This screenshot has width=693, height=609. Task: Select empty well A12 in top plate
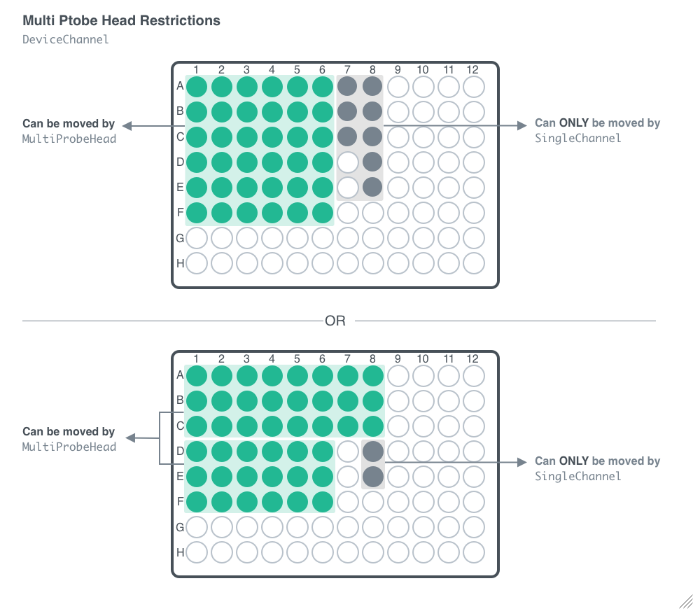(474, 87)
